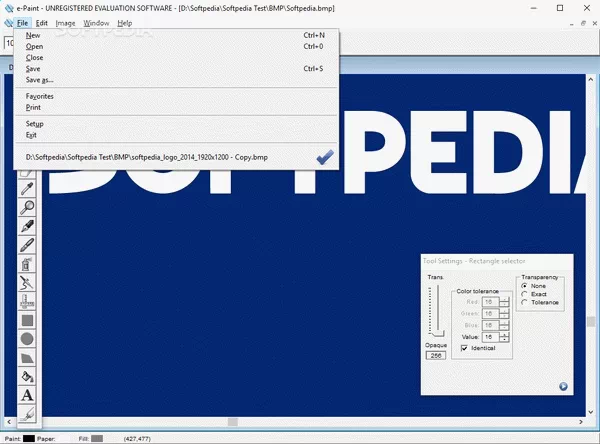Click the Tool Settings - Rectangle selector title

click(x=474, y=261)
